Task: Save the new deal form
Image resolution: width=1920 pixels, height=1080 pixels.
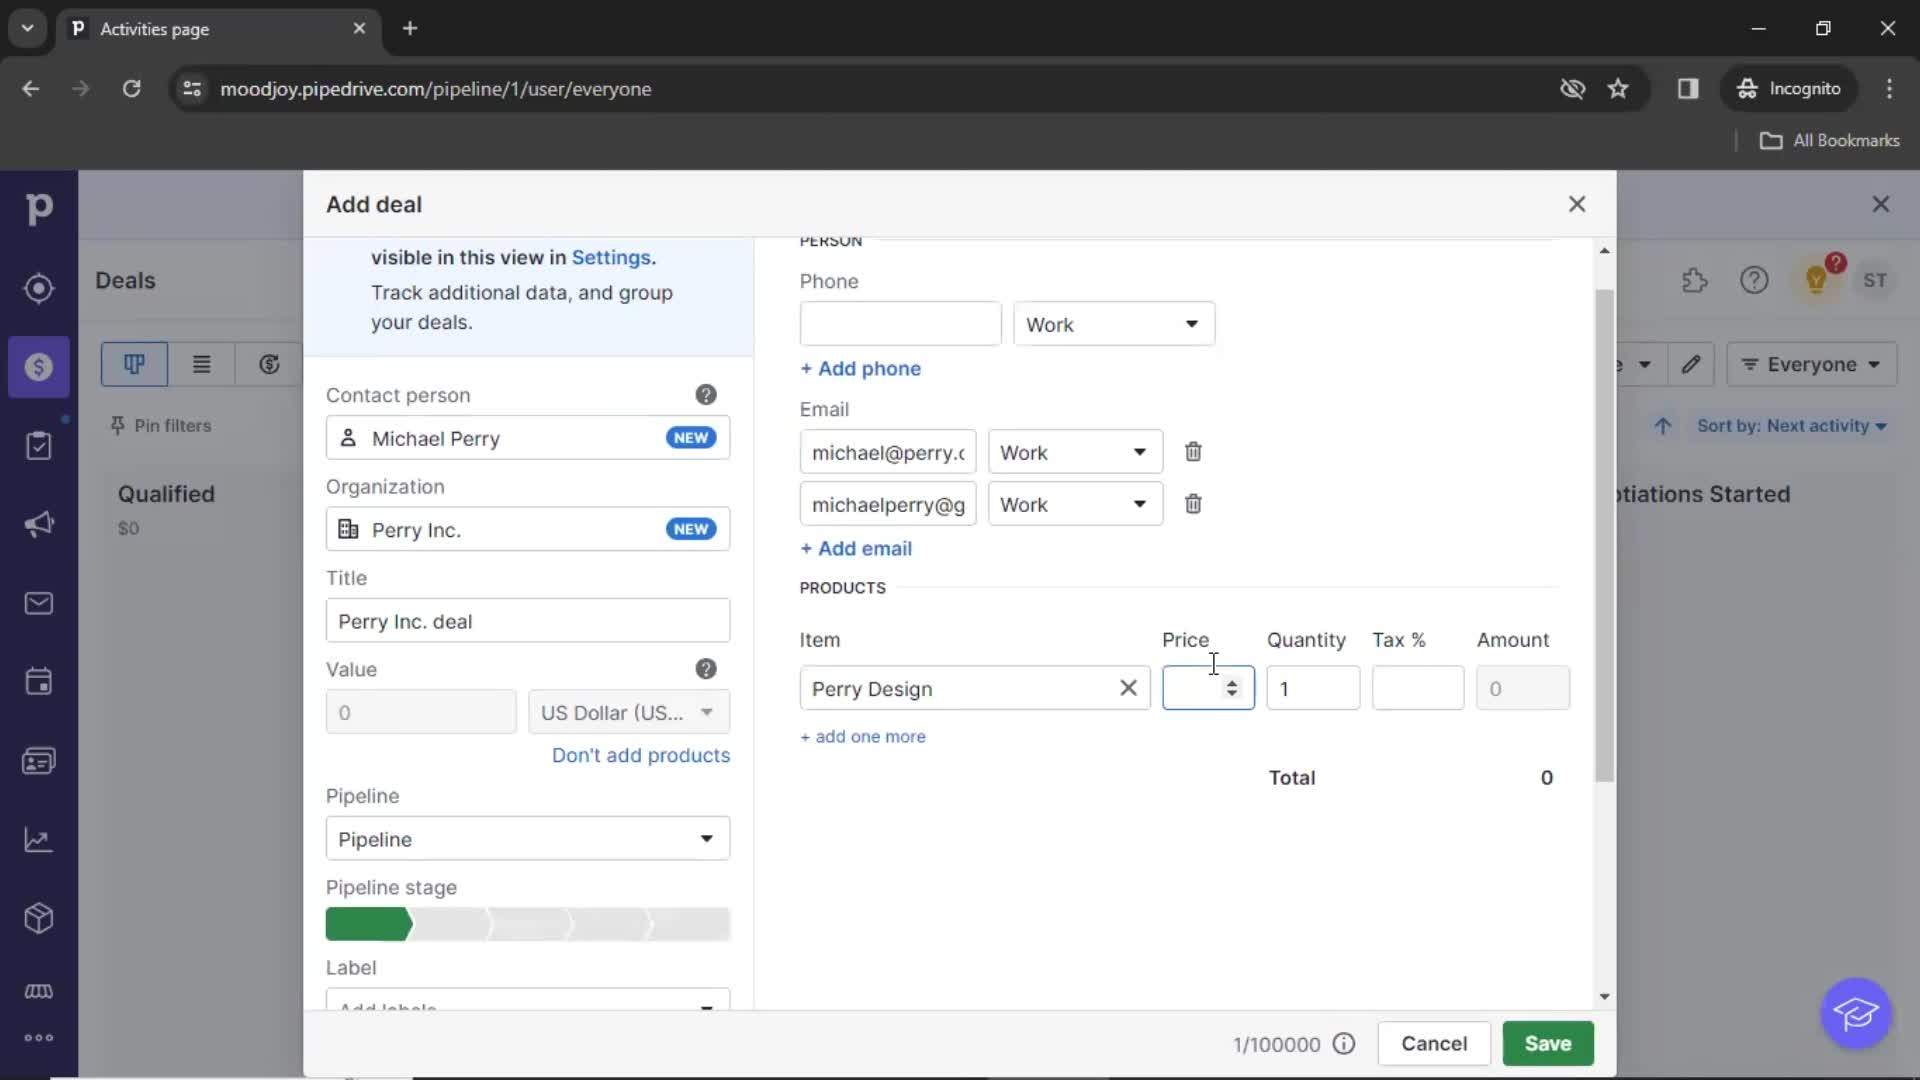Action: coord(1548,1043)
